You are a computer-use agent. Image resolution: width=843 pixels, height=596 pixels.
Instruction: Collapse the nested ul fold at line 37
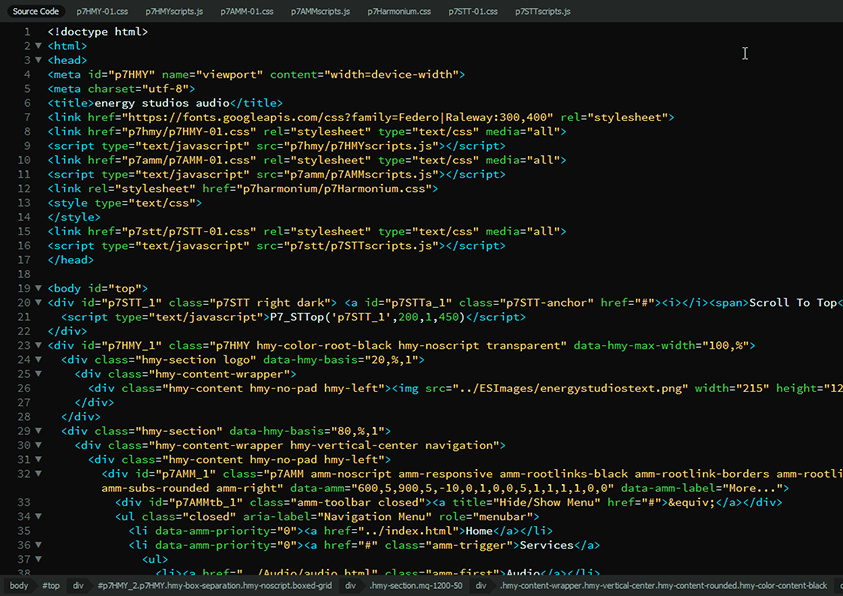pos(38,559)
